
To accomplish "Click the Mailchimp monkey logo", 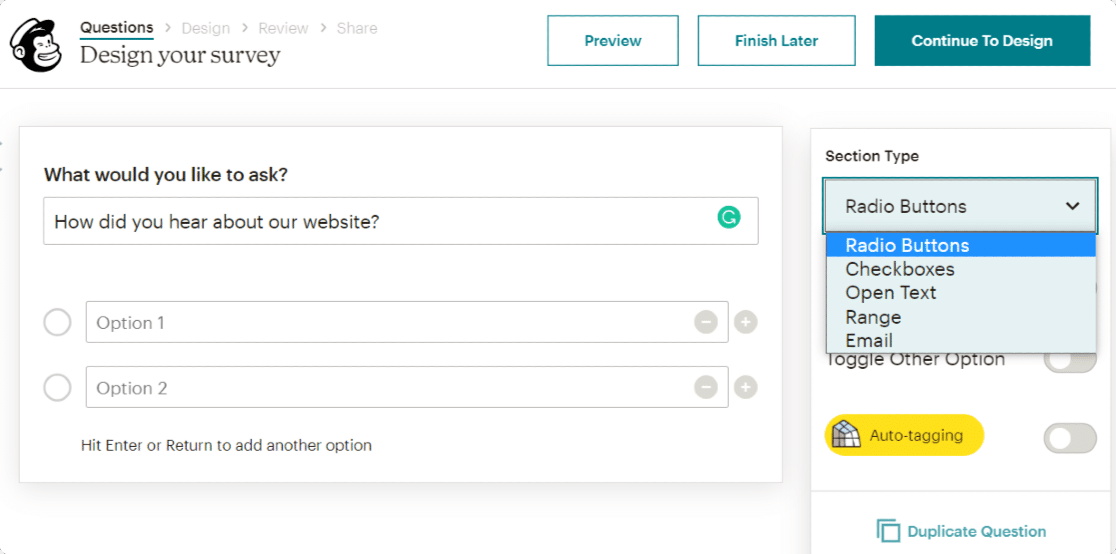I will 36,45.
